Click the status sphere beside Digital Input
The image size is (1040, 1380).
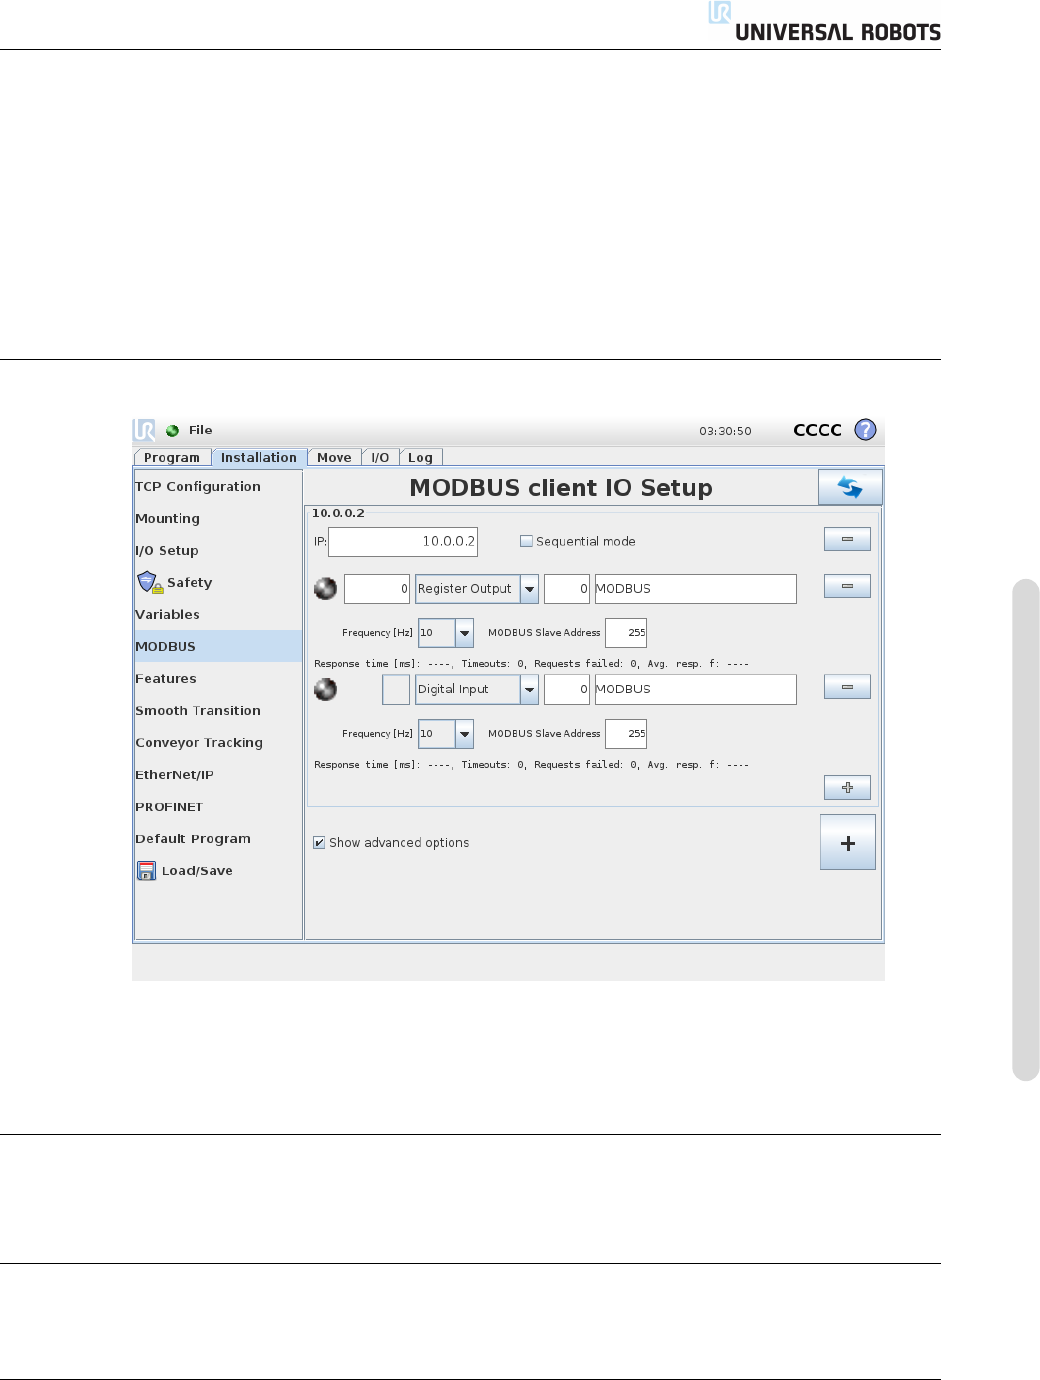(325, 689)
